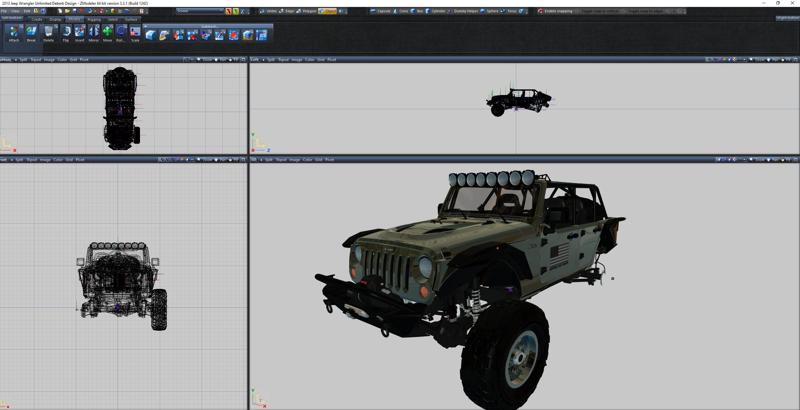Viewport: 800px width, 410px height.
Task: Click the first Submesh toolbar icon
Action: tap(150, 35)
